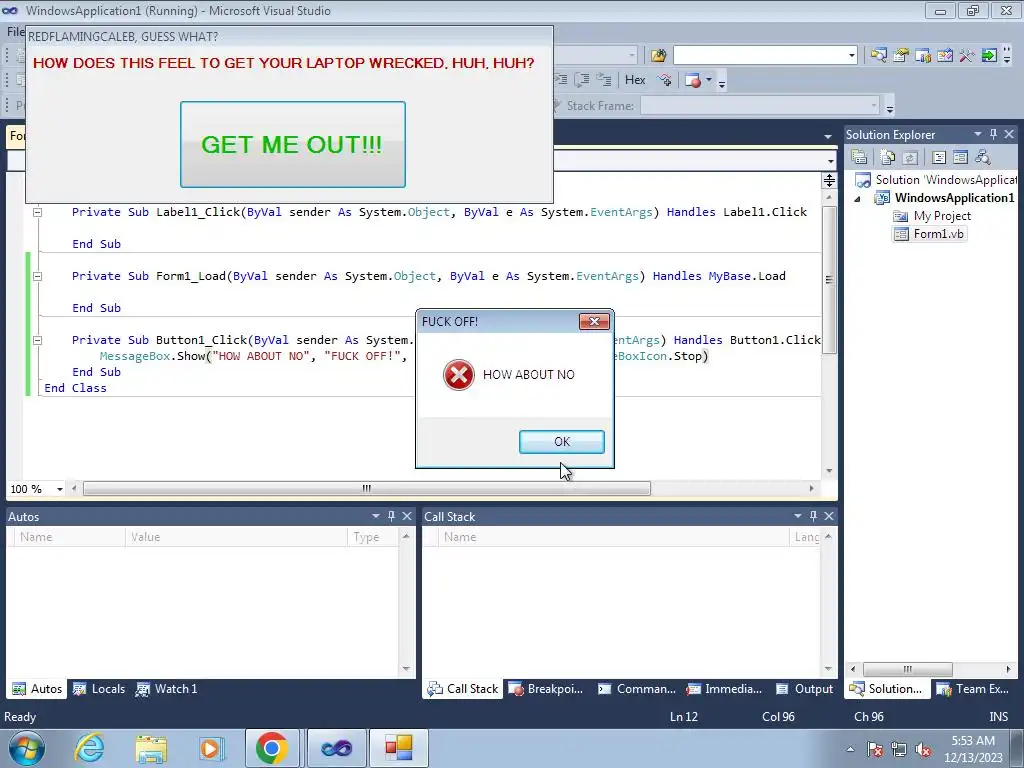Click the red HOW DOES THIS FEEL label
1024x768 pixels.
pos(283,63)
